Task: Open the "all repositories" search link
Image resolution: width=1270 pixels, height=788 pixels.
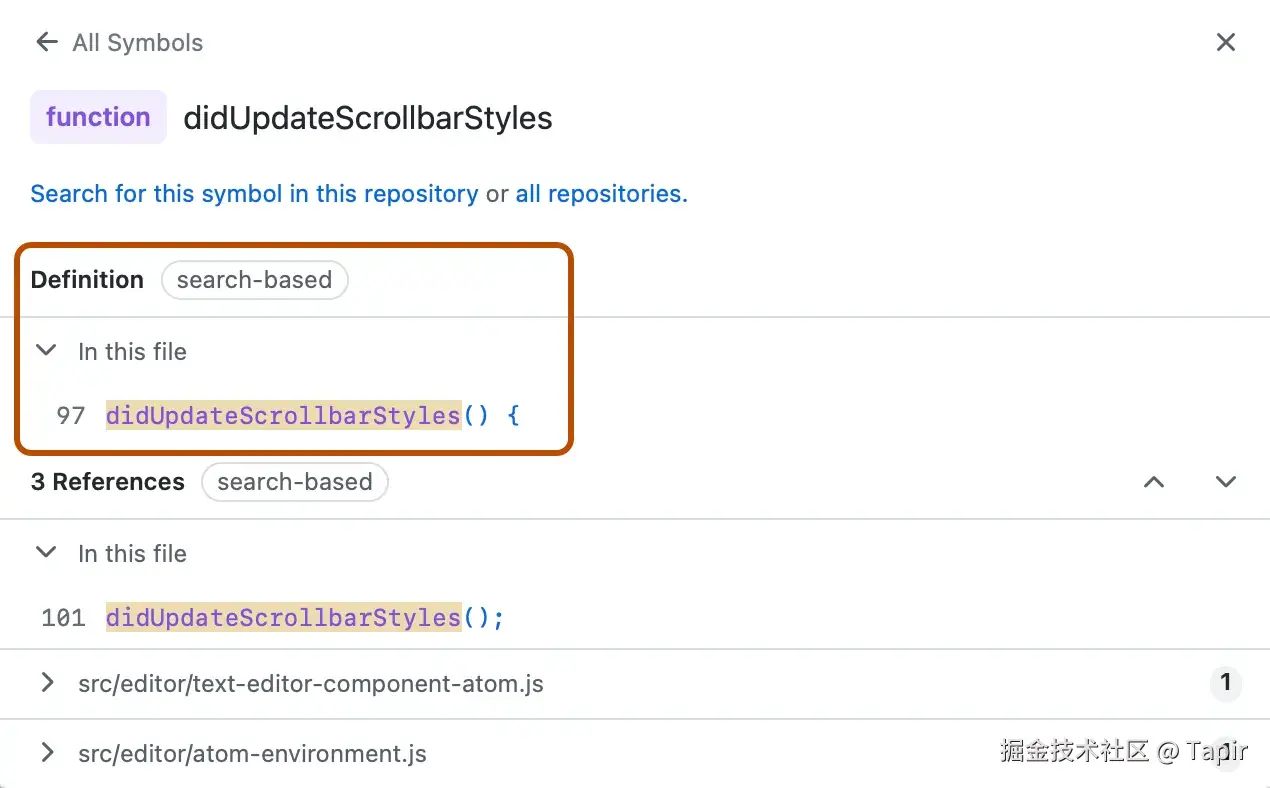Action: coord(600,193)
